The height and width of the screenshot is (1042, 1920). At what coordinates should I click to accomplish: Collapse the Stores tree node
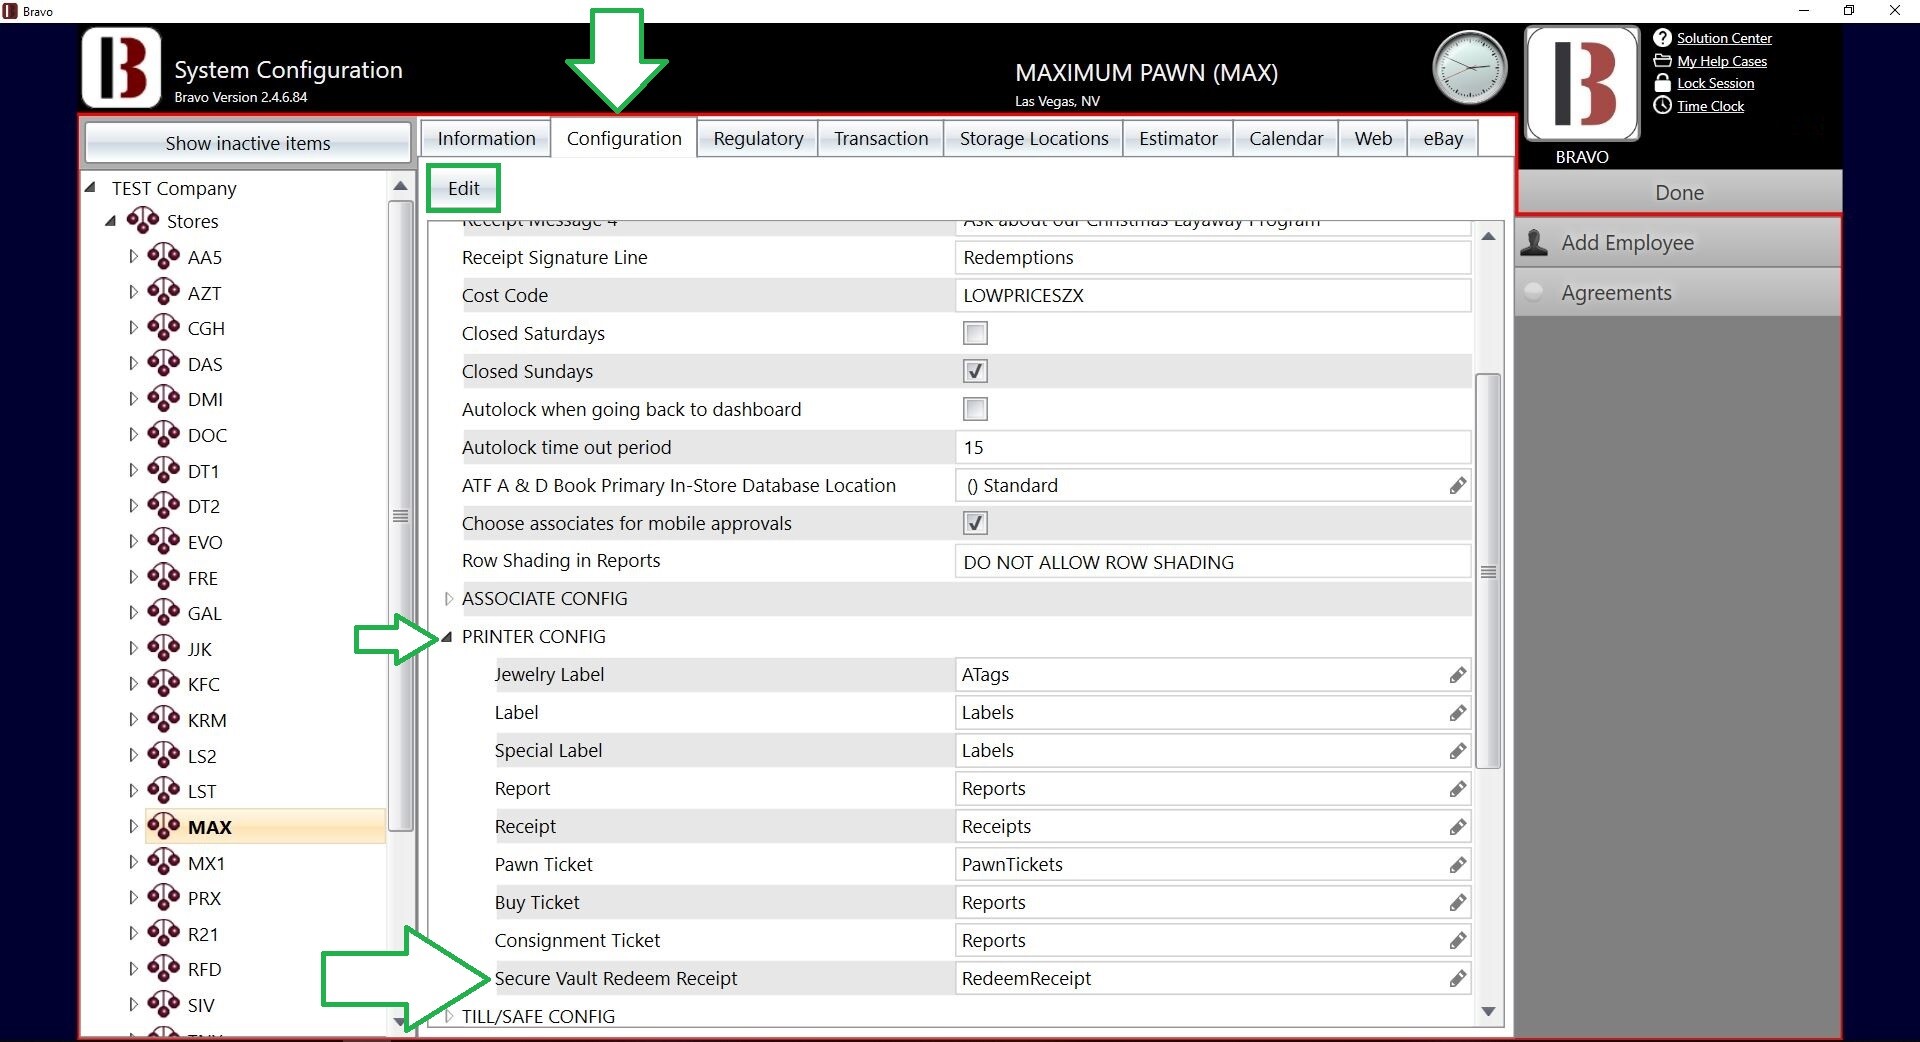pyautogui.click(x=110, y=220)
